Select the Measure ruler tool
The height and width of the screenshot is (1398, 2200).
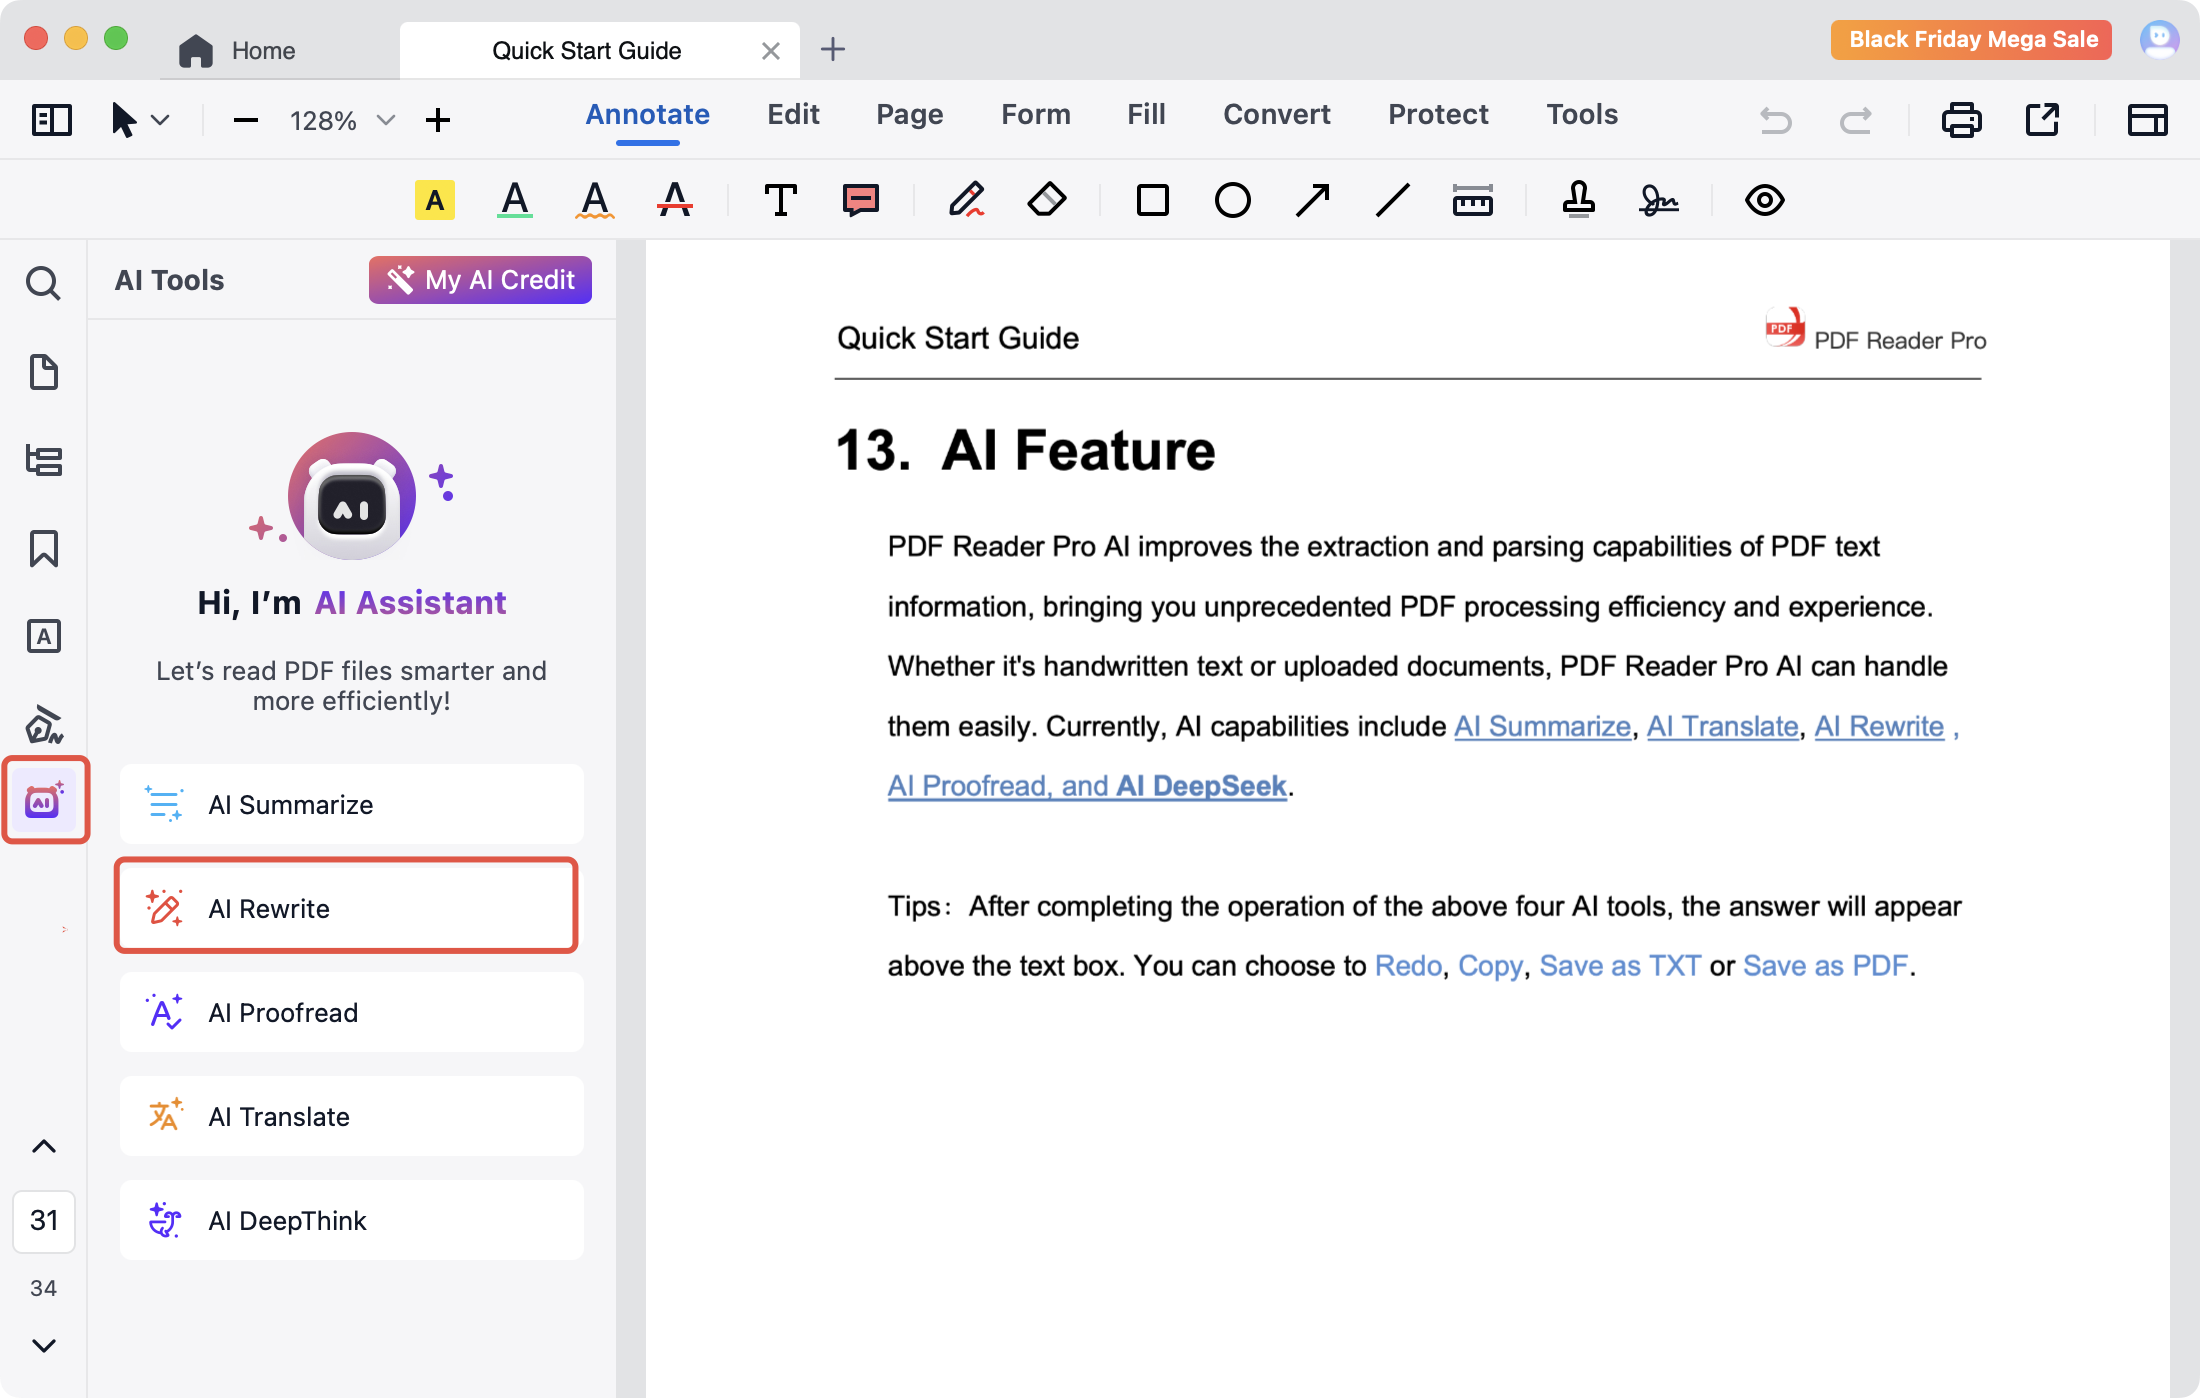[x=1472, y=200]
